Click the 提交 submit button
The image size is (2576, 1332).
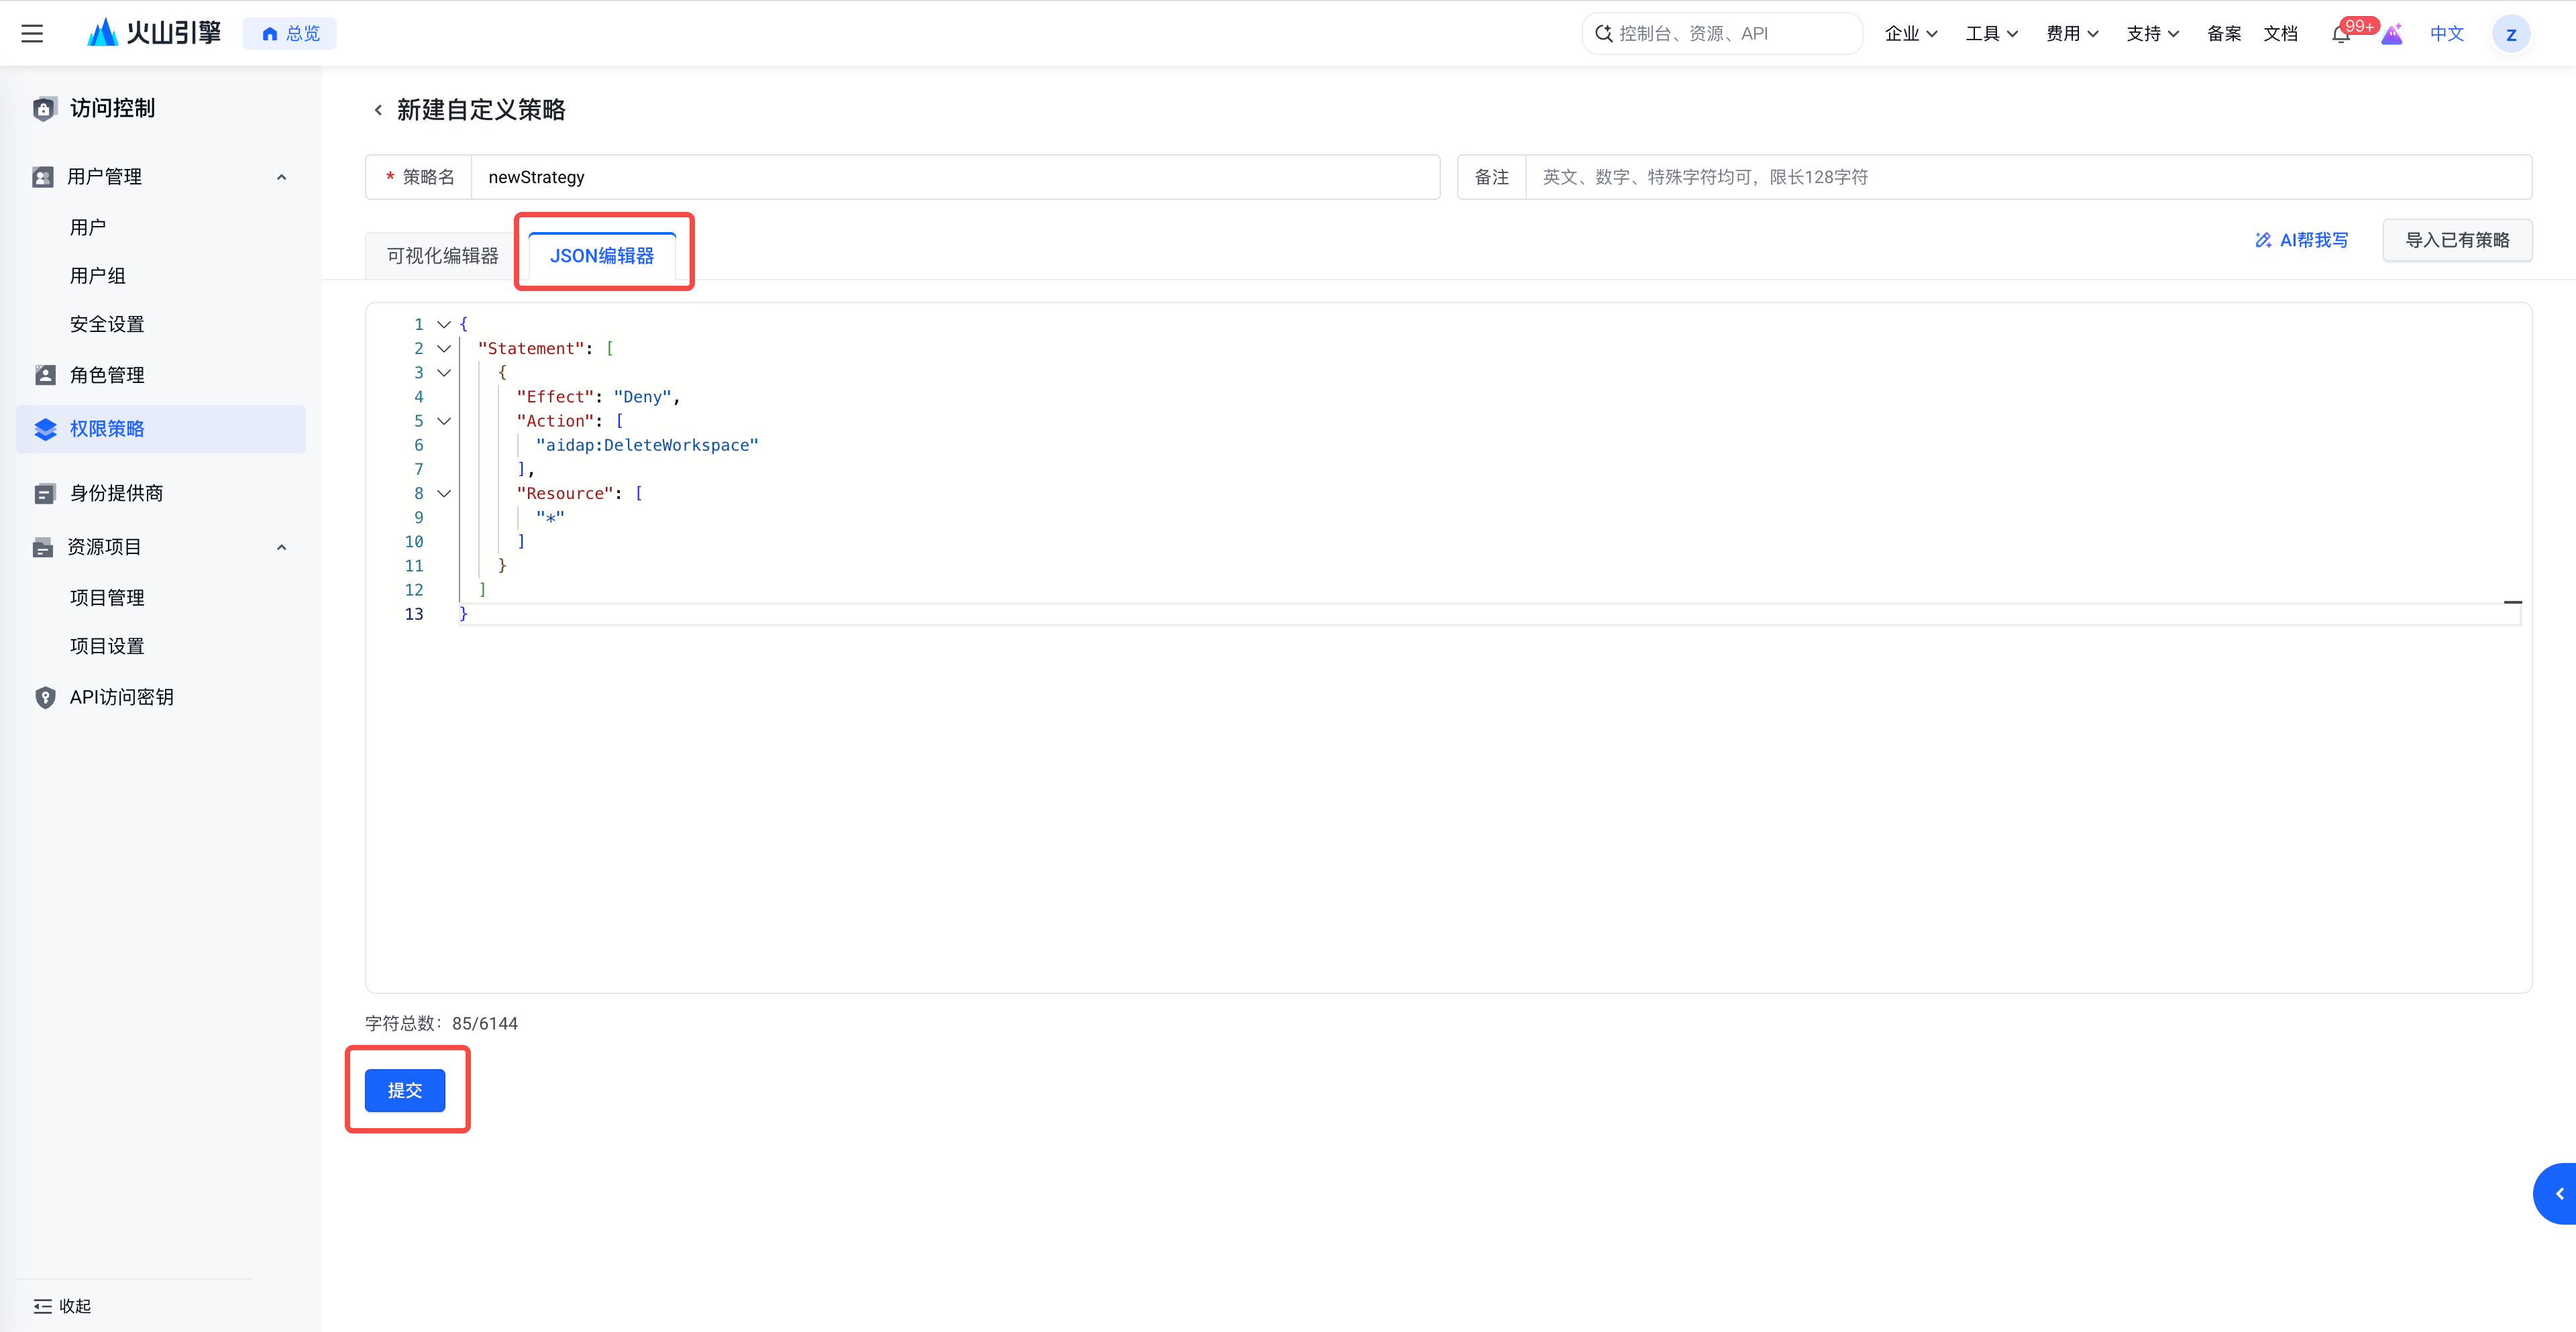click(405, 1090)
